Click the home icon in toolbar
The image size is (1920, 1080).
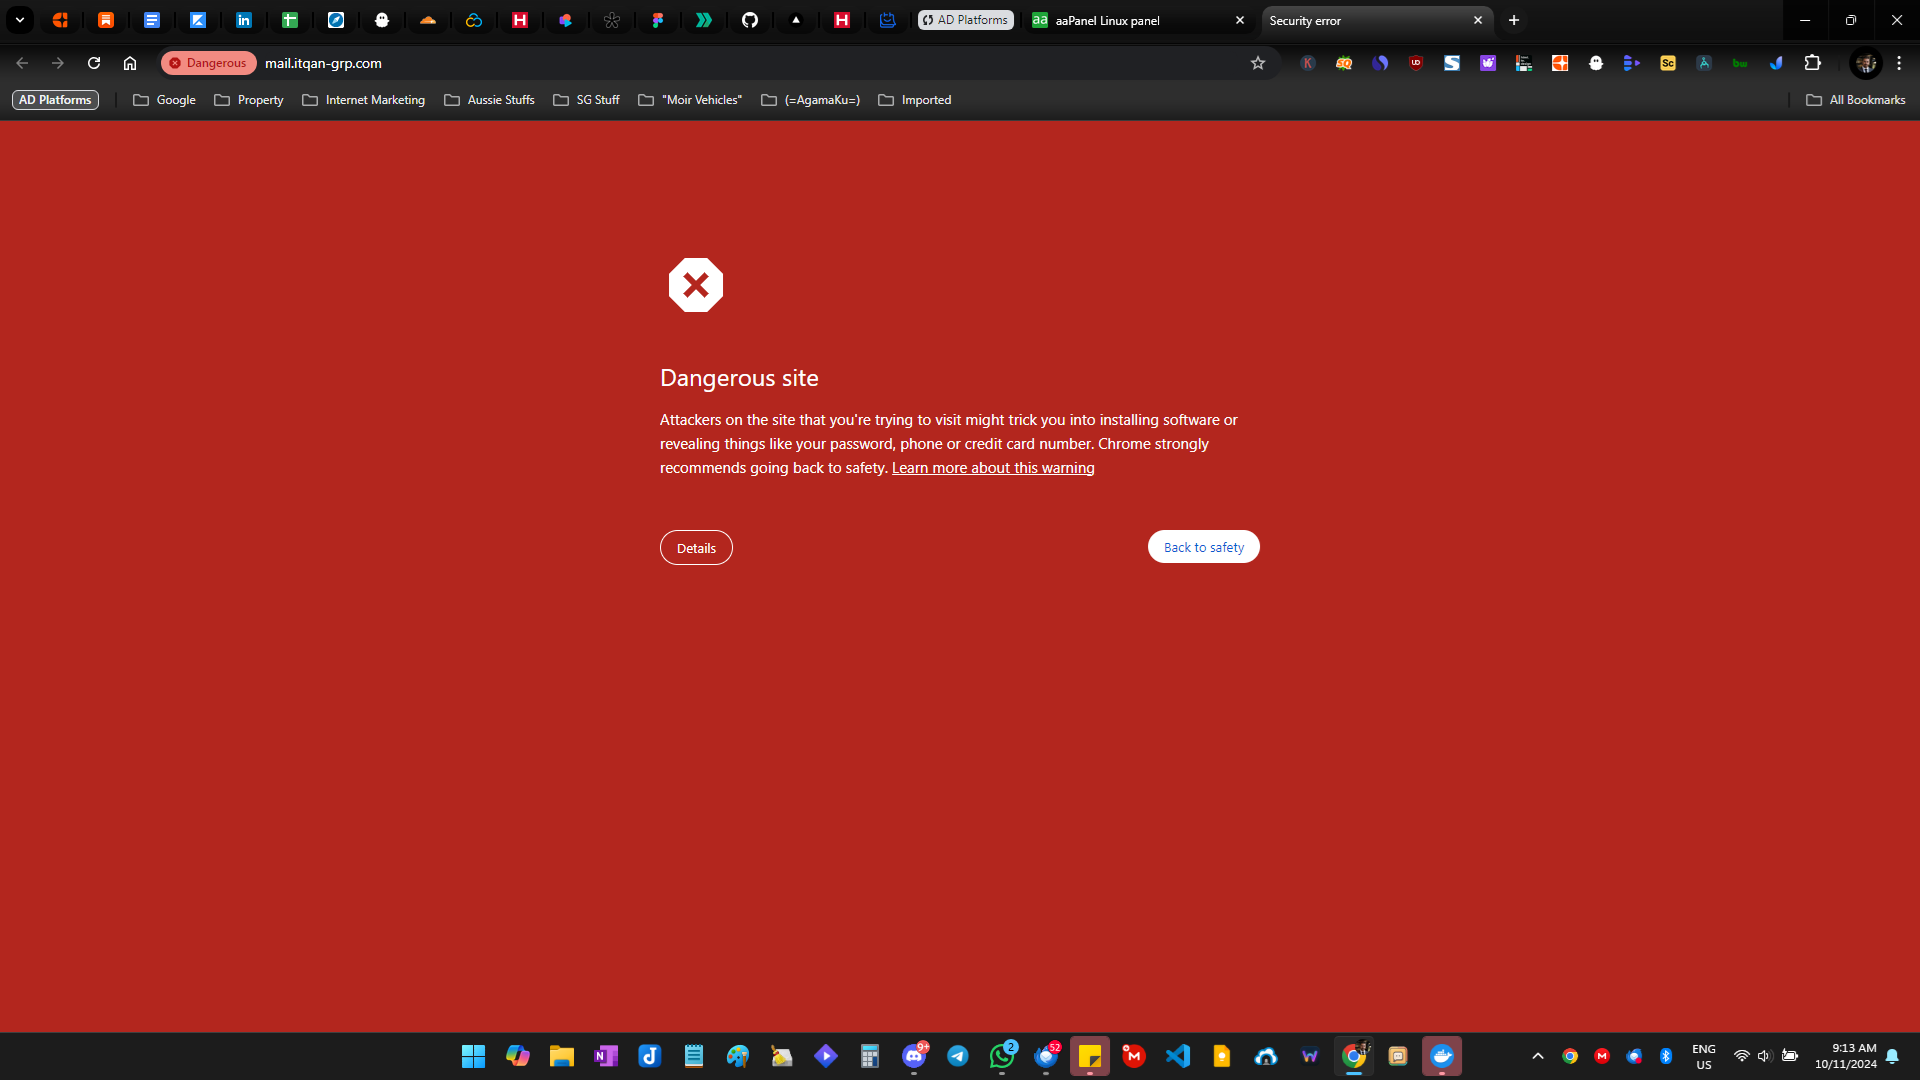click(x=130, y=63)
